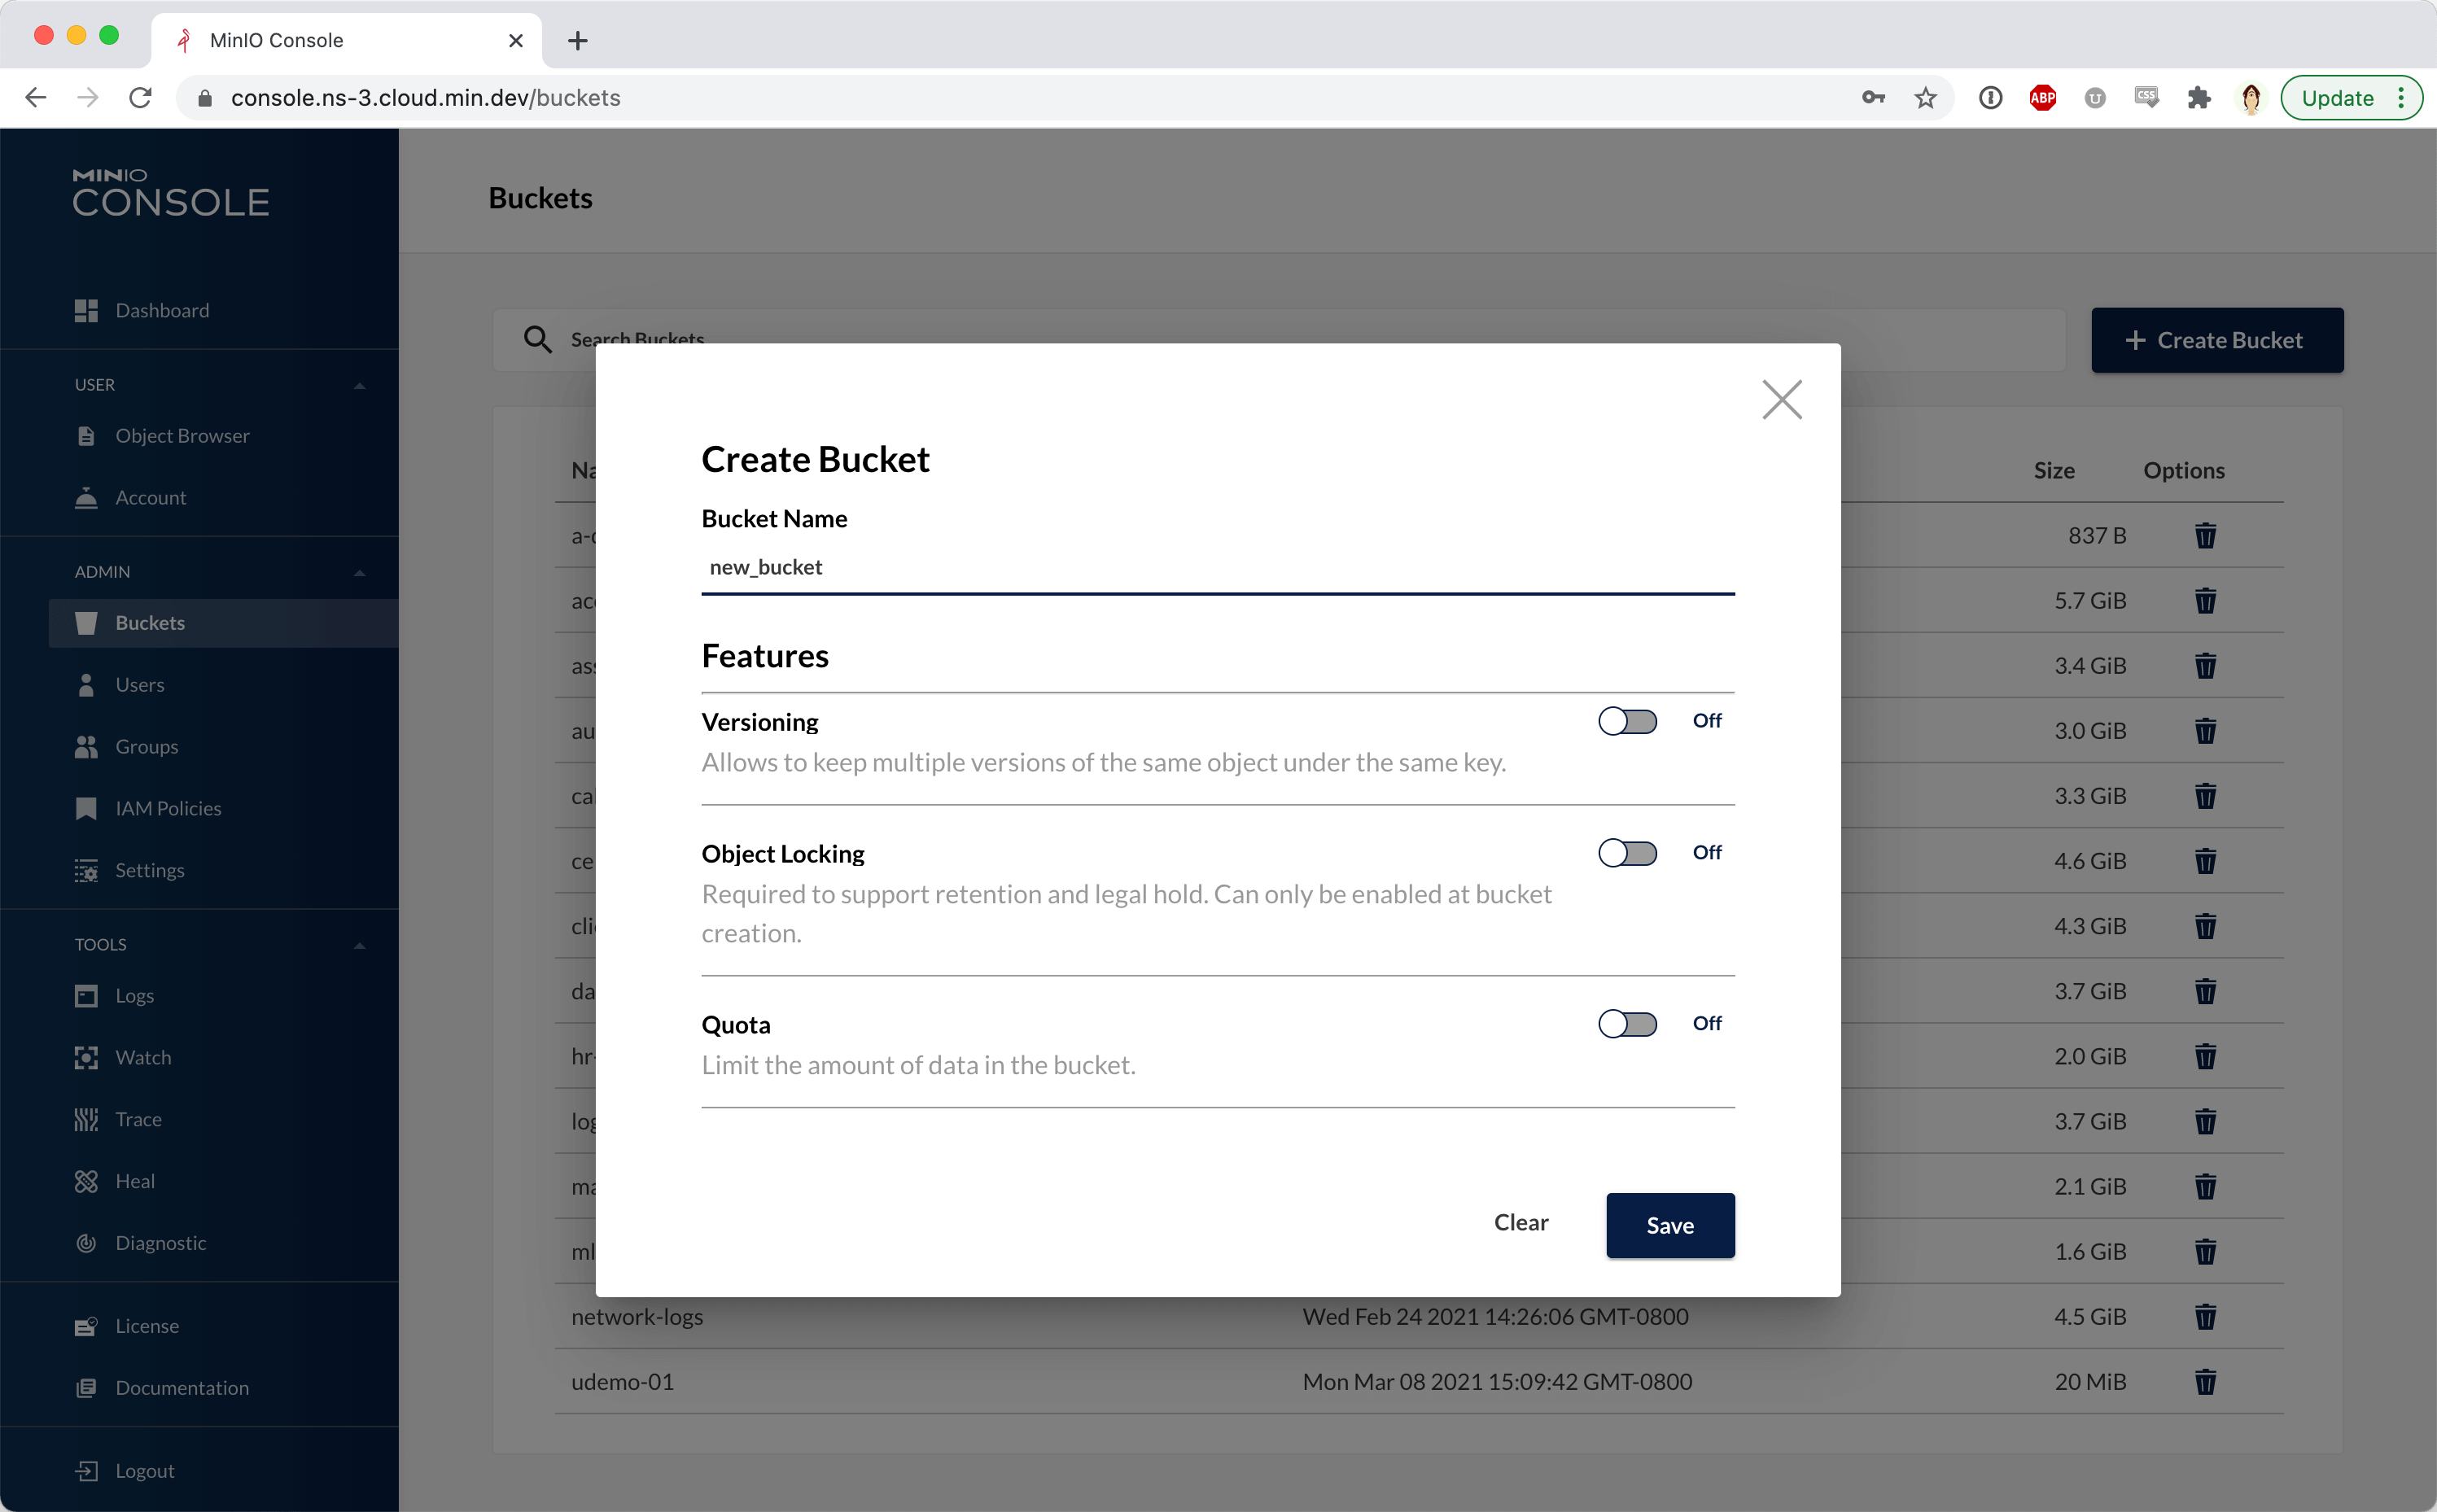Open a new browser tab
The width and height of the screenshot is (2437, 1512).
tap(577, 40)
